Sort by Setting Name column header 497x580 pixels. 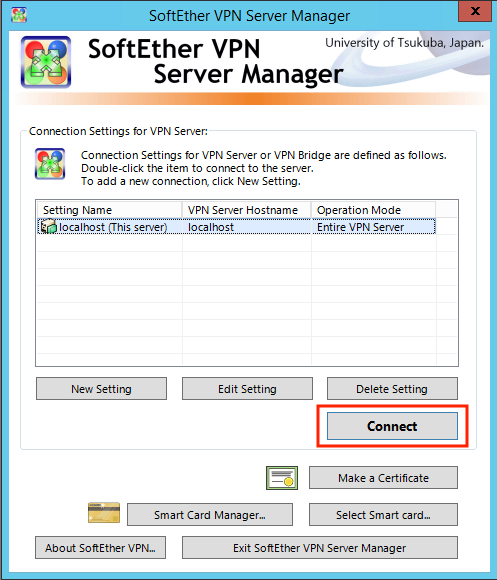coord(110,210)
